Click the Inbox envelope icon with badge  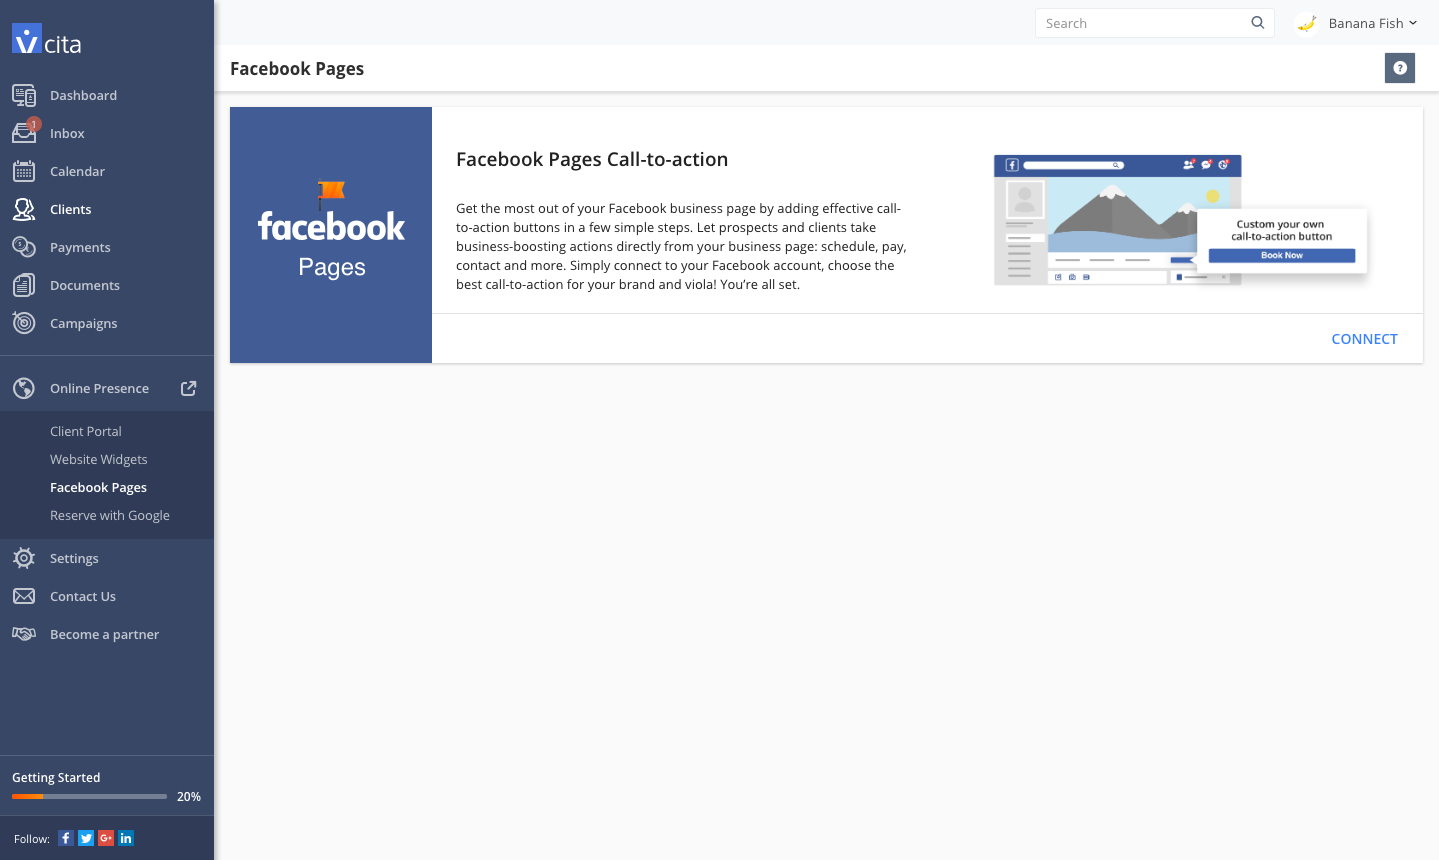click(25, 131)
